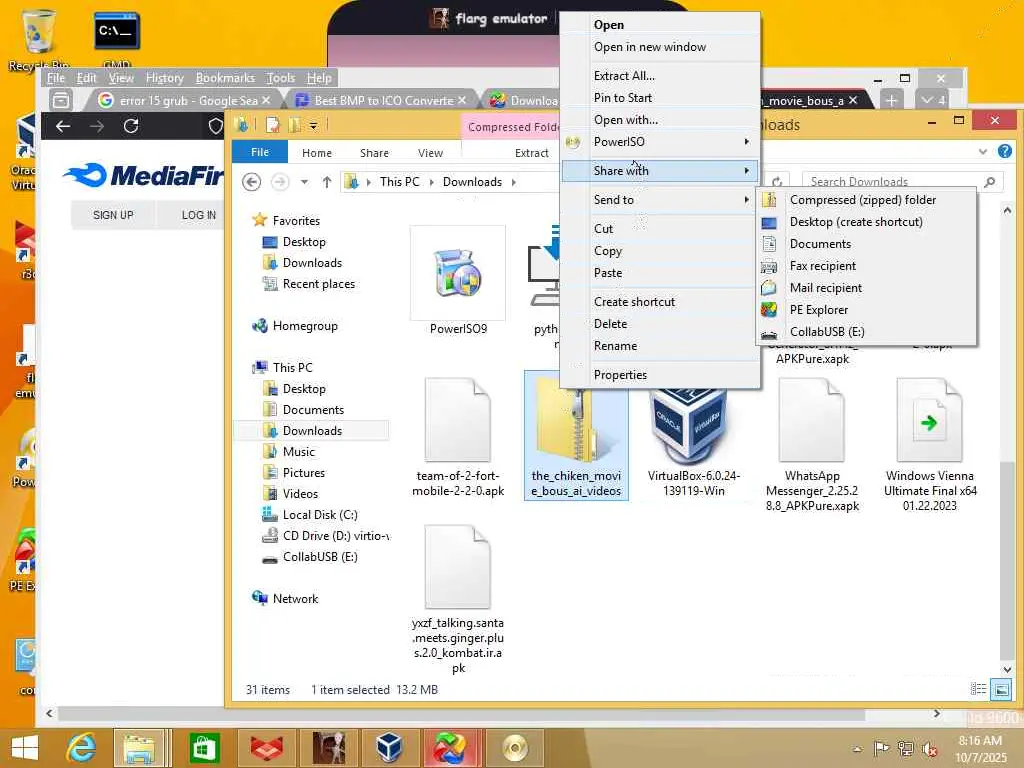Click Explorer back navigation arrow
Image resolution: width=1024 pixels, height=768 pixels.
click(x=251, y=182)
